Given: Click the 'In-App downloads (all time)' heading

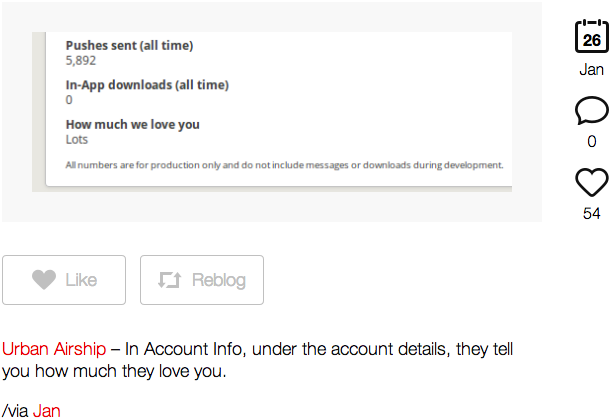Looking at the screenshot, I should (147, 85).
